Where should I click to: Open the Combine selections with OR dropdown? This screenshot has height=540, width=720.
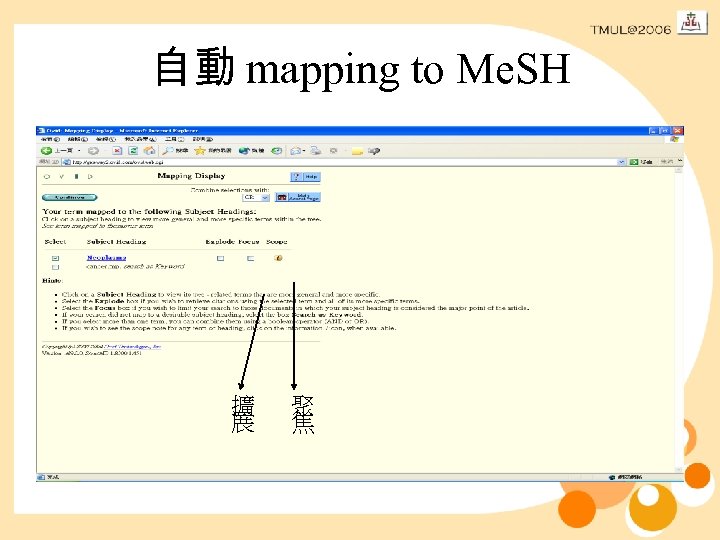click(256, 197)
